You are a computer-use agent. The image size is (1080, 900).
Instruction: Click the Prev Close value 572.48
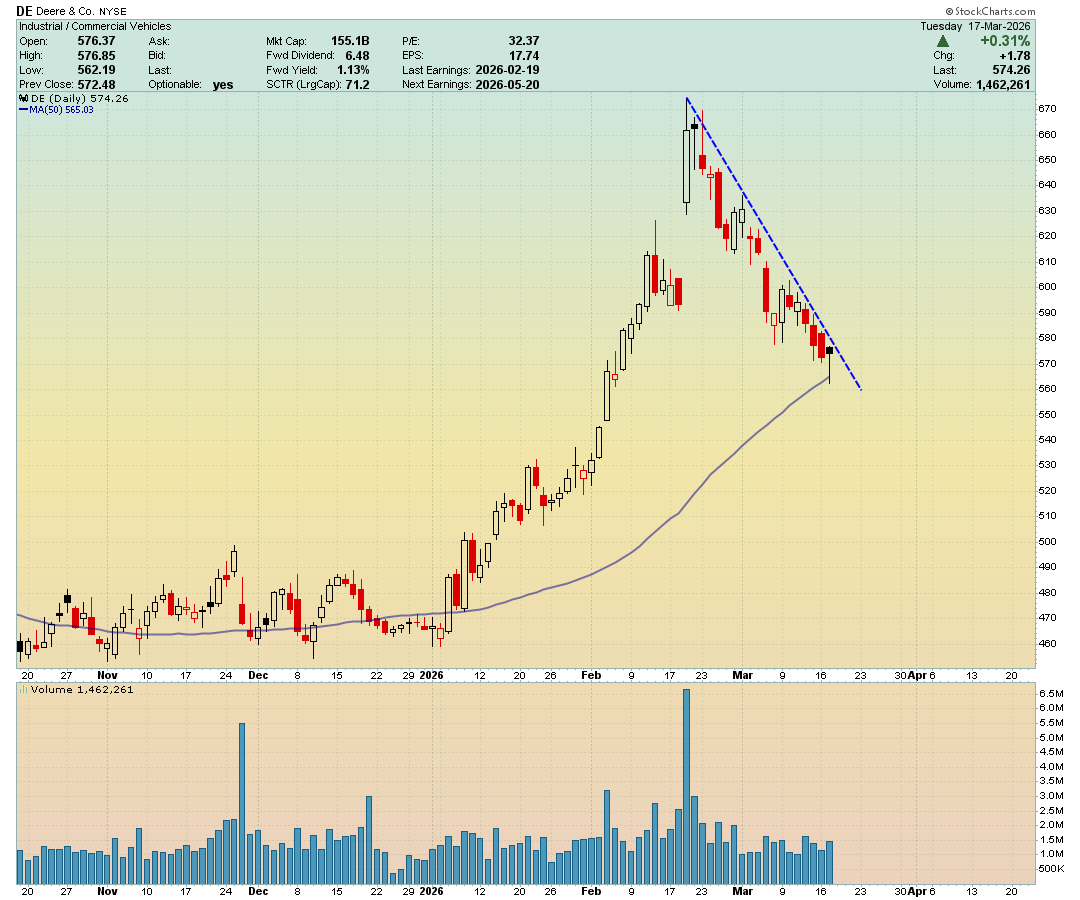tap(96, 84)
